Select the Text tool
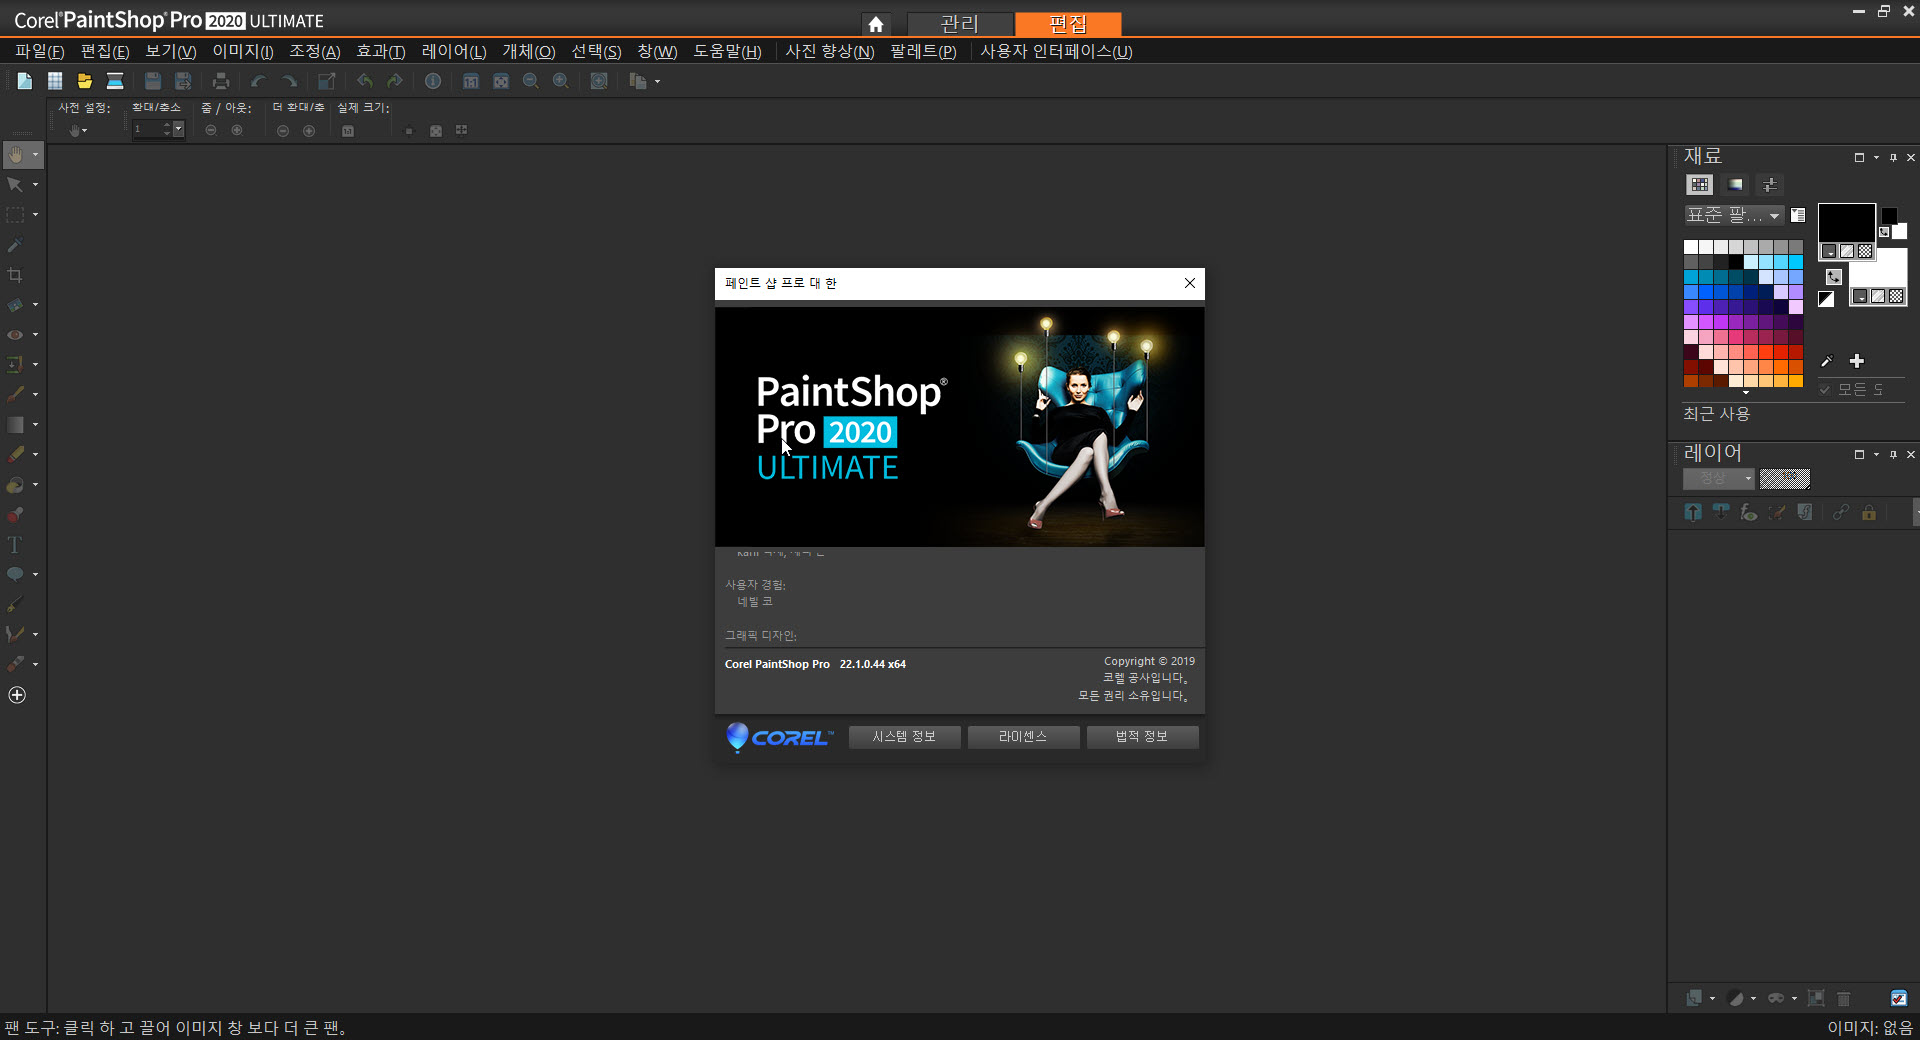The image size is (1920, 1040). [x=15, y=545]
